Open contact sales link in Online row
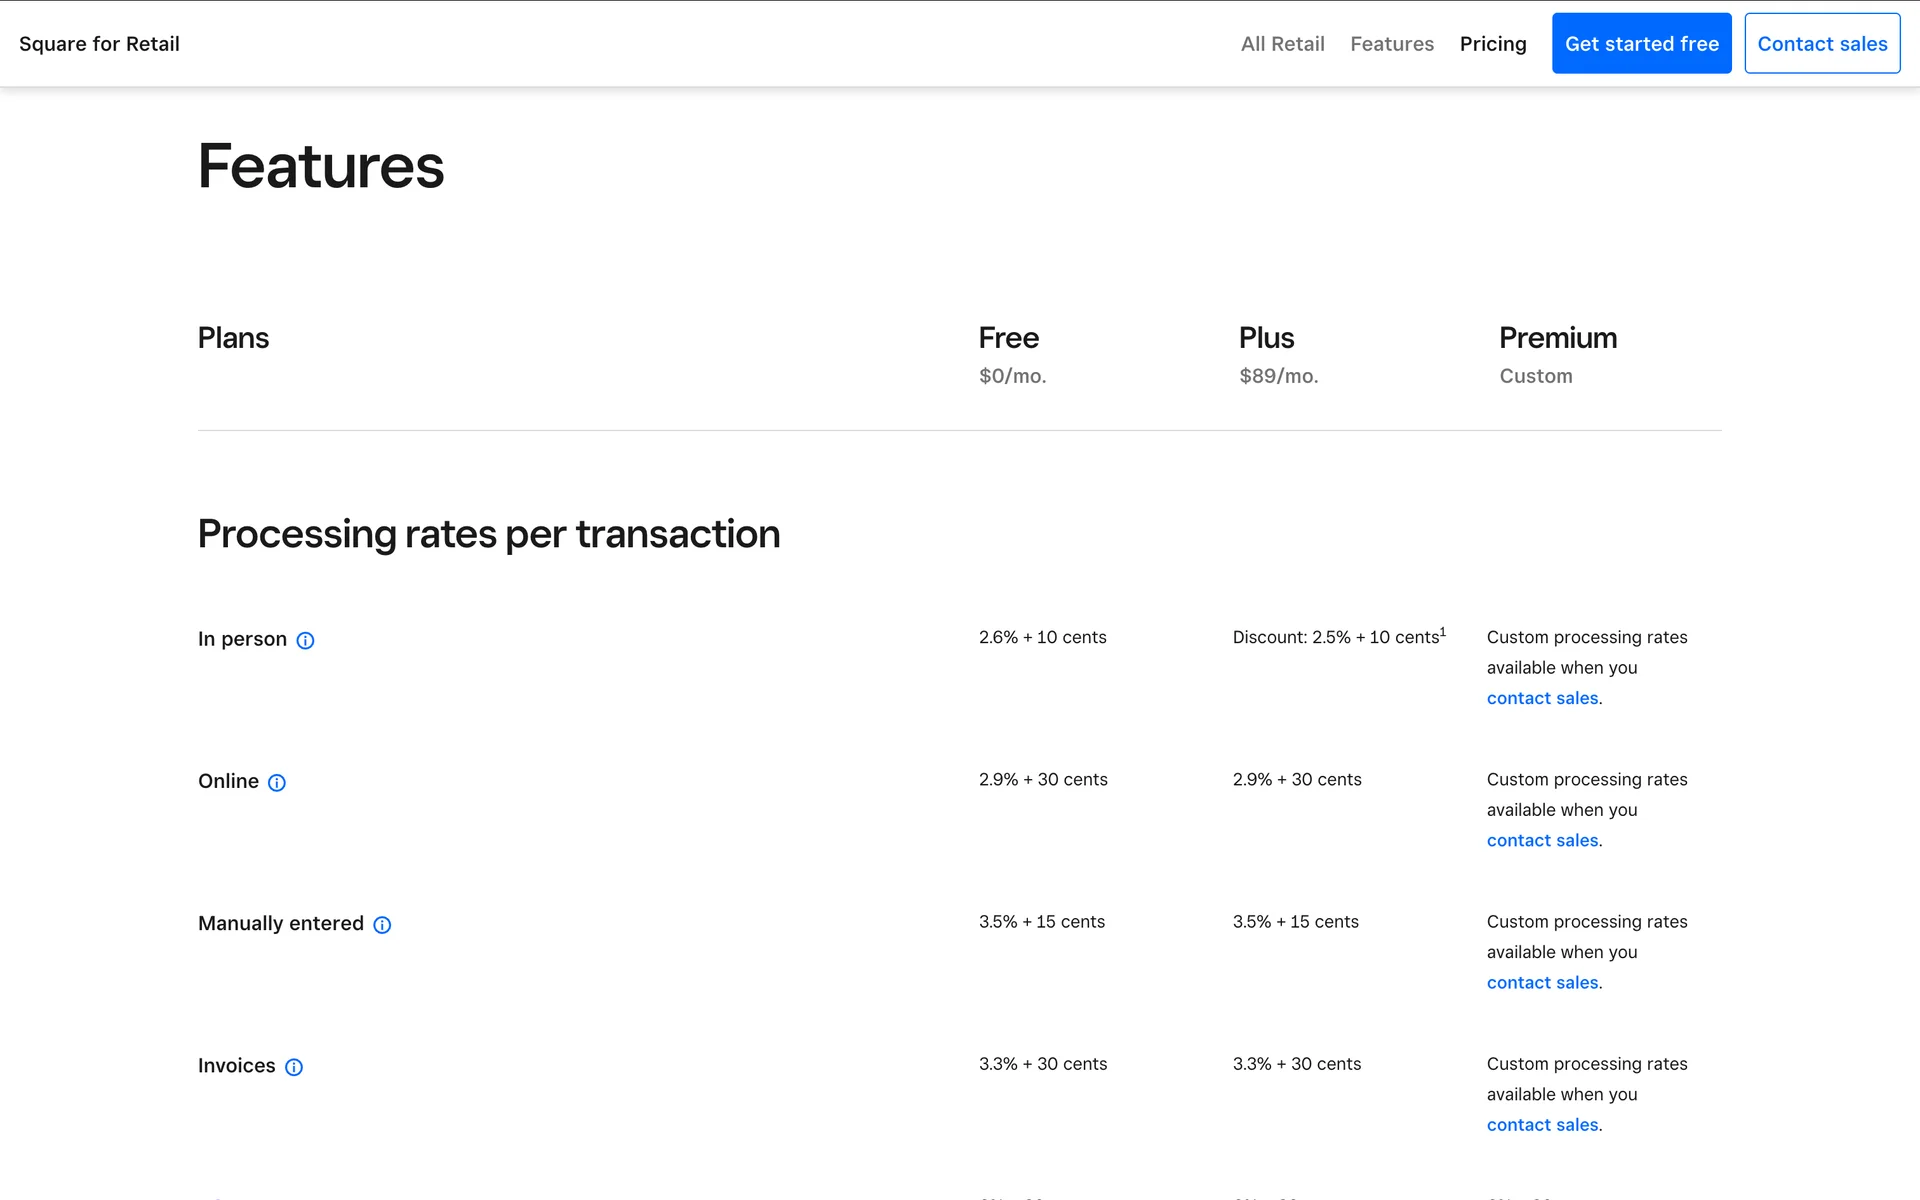This screenshot has width=1920, height=1200. [1542, 840]
